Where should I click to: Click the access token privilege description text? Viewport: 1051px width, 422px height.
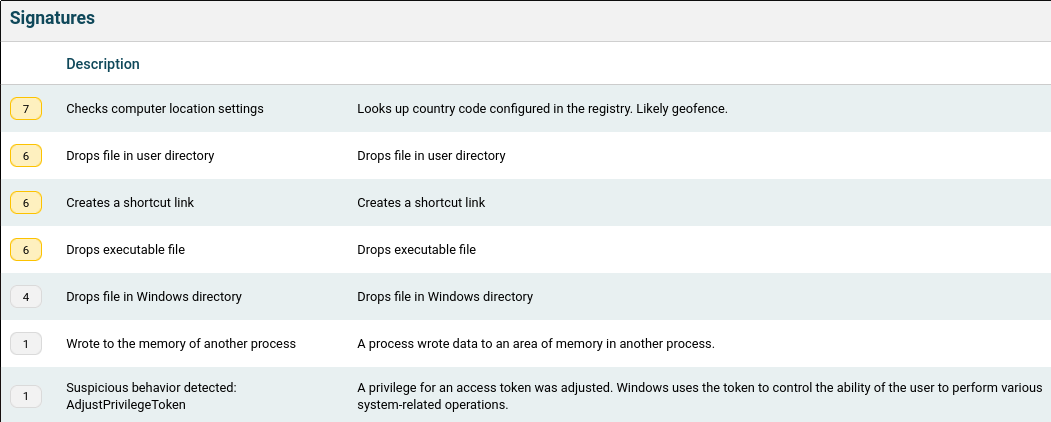coord(699,396)
